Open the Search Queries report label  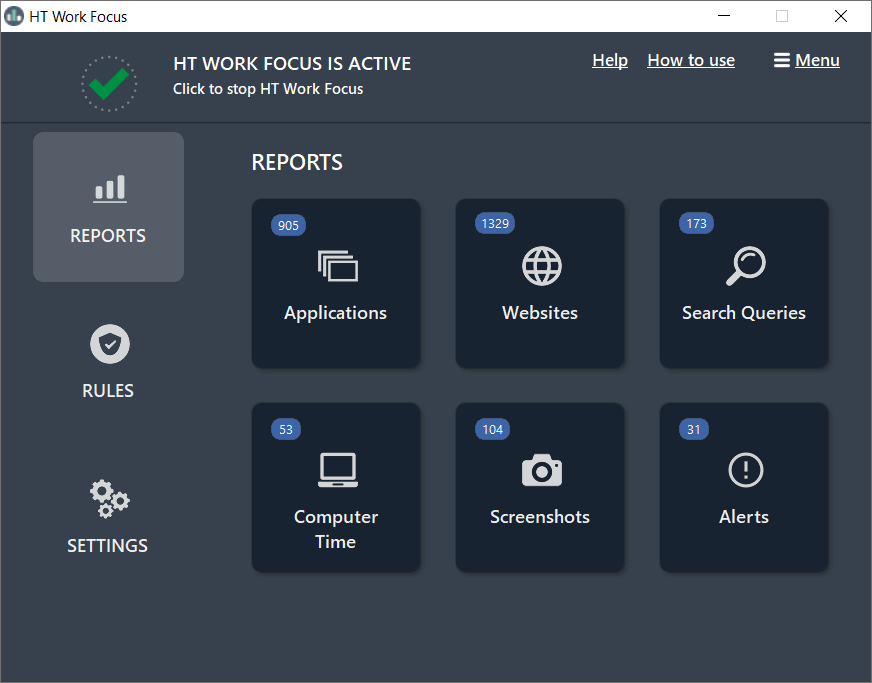[x=744, y=313]
